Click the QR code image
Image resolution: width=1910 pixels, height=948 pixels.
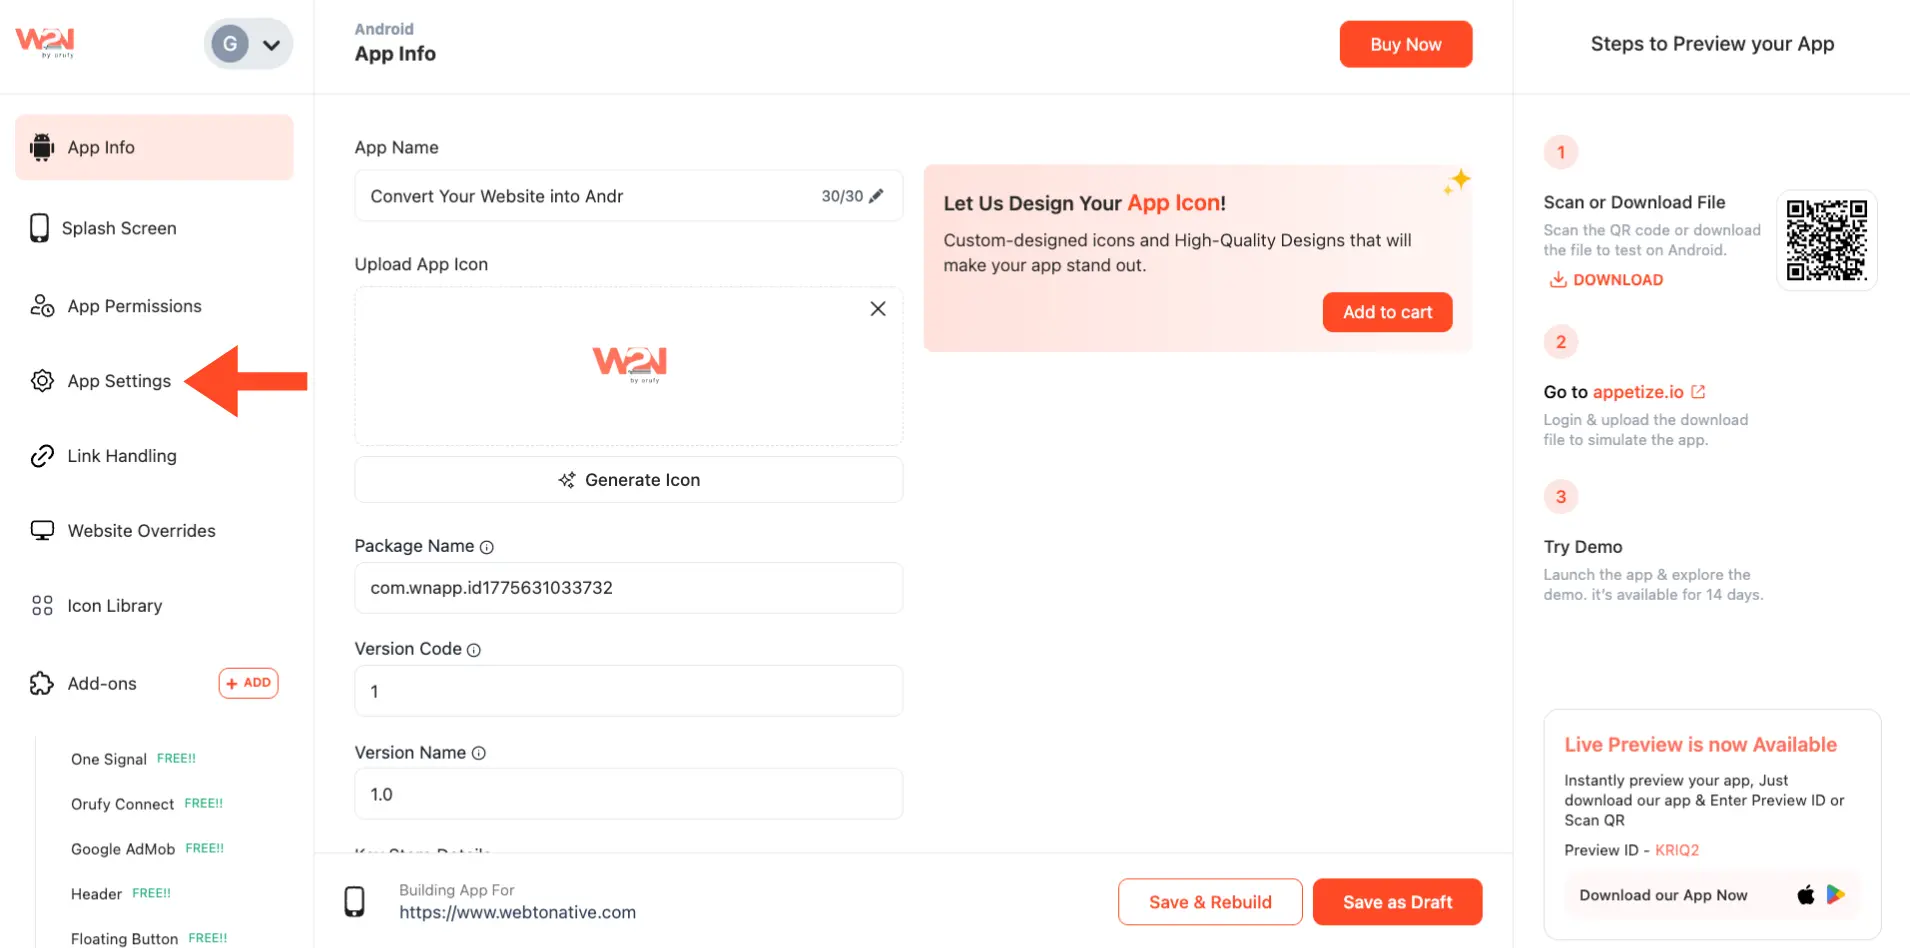[x=1826, y=240]
